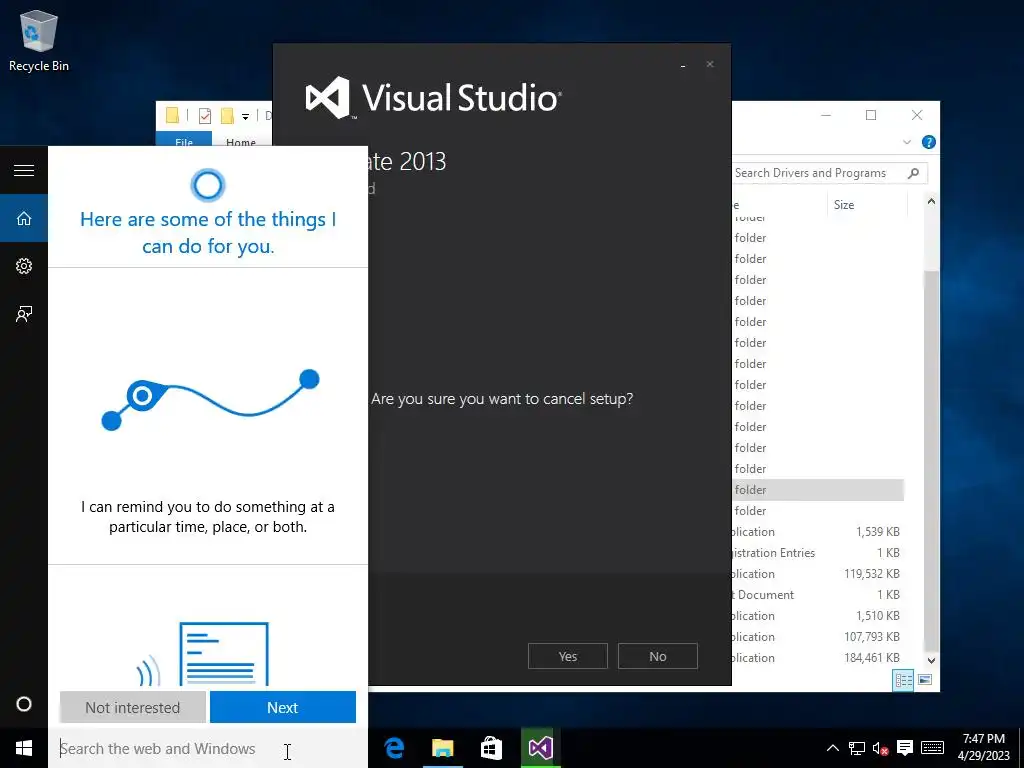1024x768 pixels.
Task: Show hidden system tray icons
Action: point(833,748)
